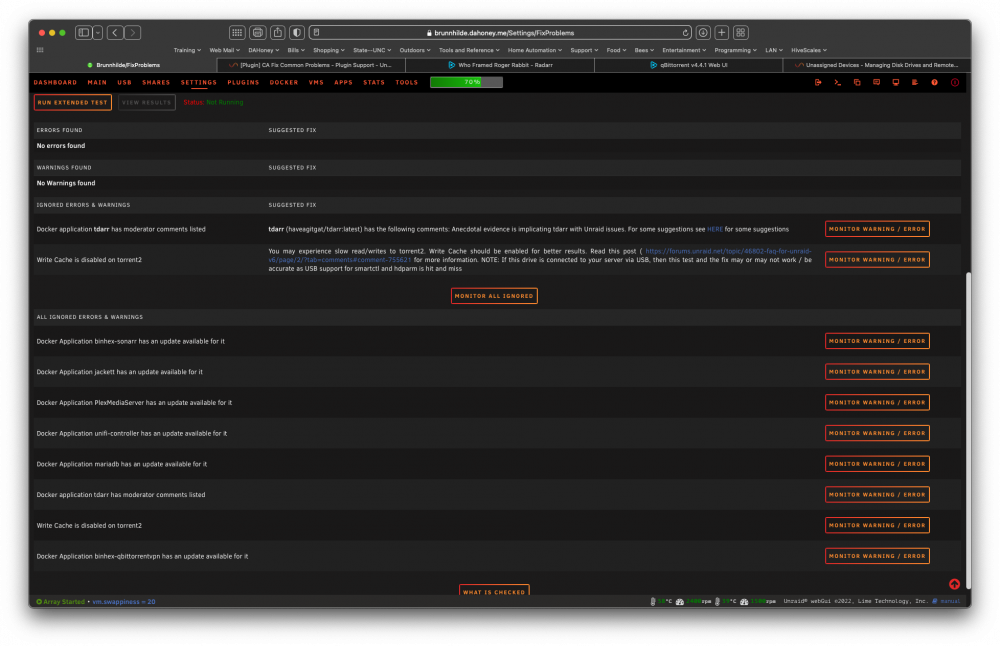The width and height of the screenshot is (1000, 646).
Task: Click the Safari address bar field
Action: (x=501, y=33)
